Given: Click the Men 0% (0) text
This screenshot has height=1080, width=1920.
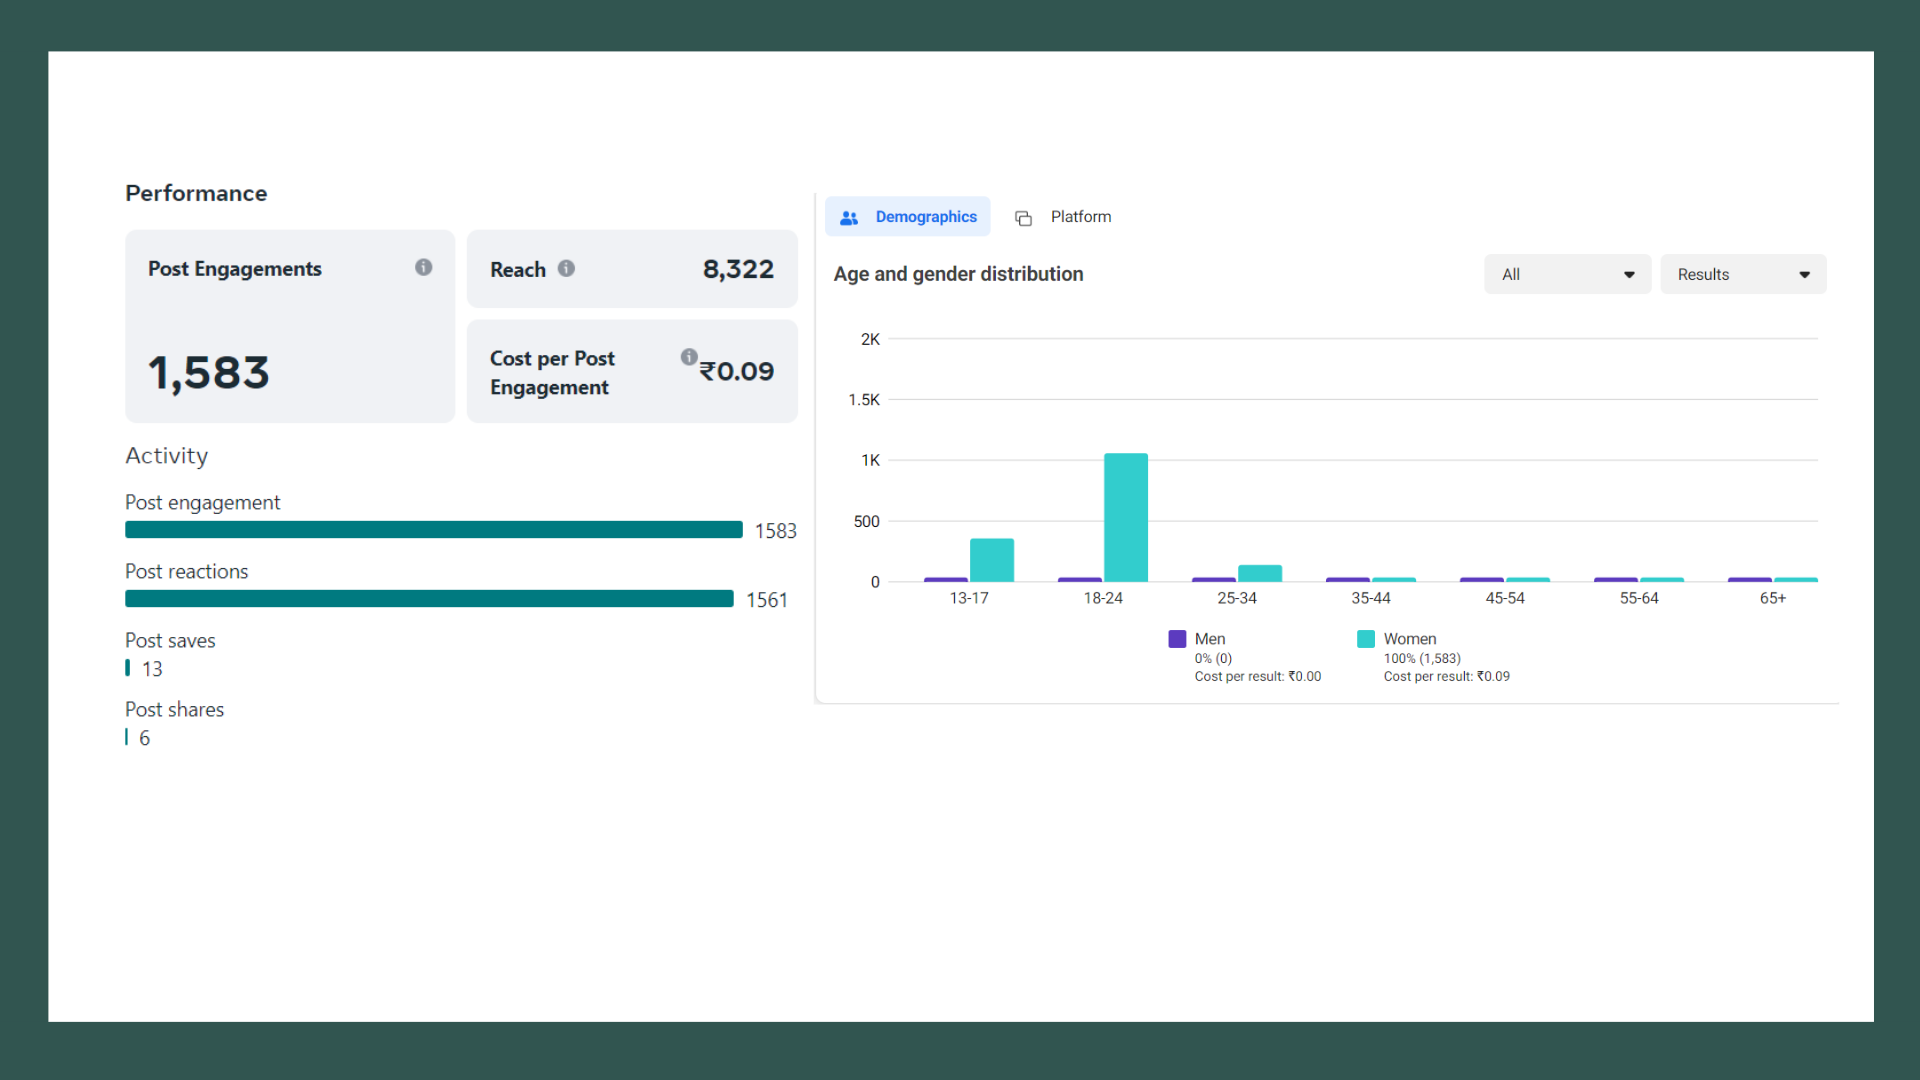Looking at the screenshot, I should pos(1213,659).
